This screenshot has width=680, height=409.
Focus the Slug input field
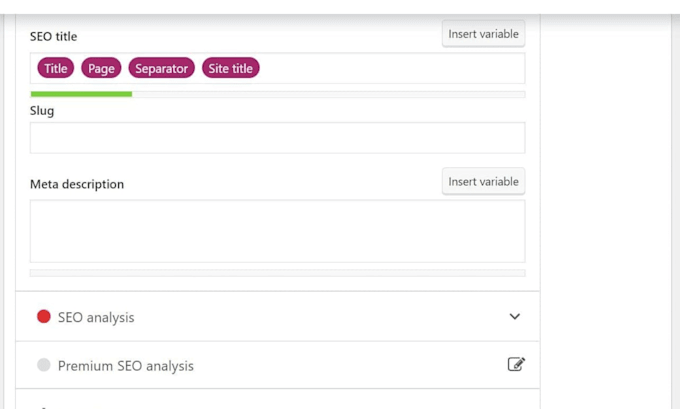tap(277, 138)
